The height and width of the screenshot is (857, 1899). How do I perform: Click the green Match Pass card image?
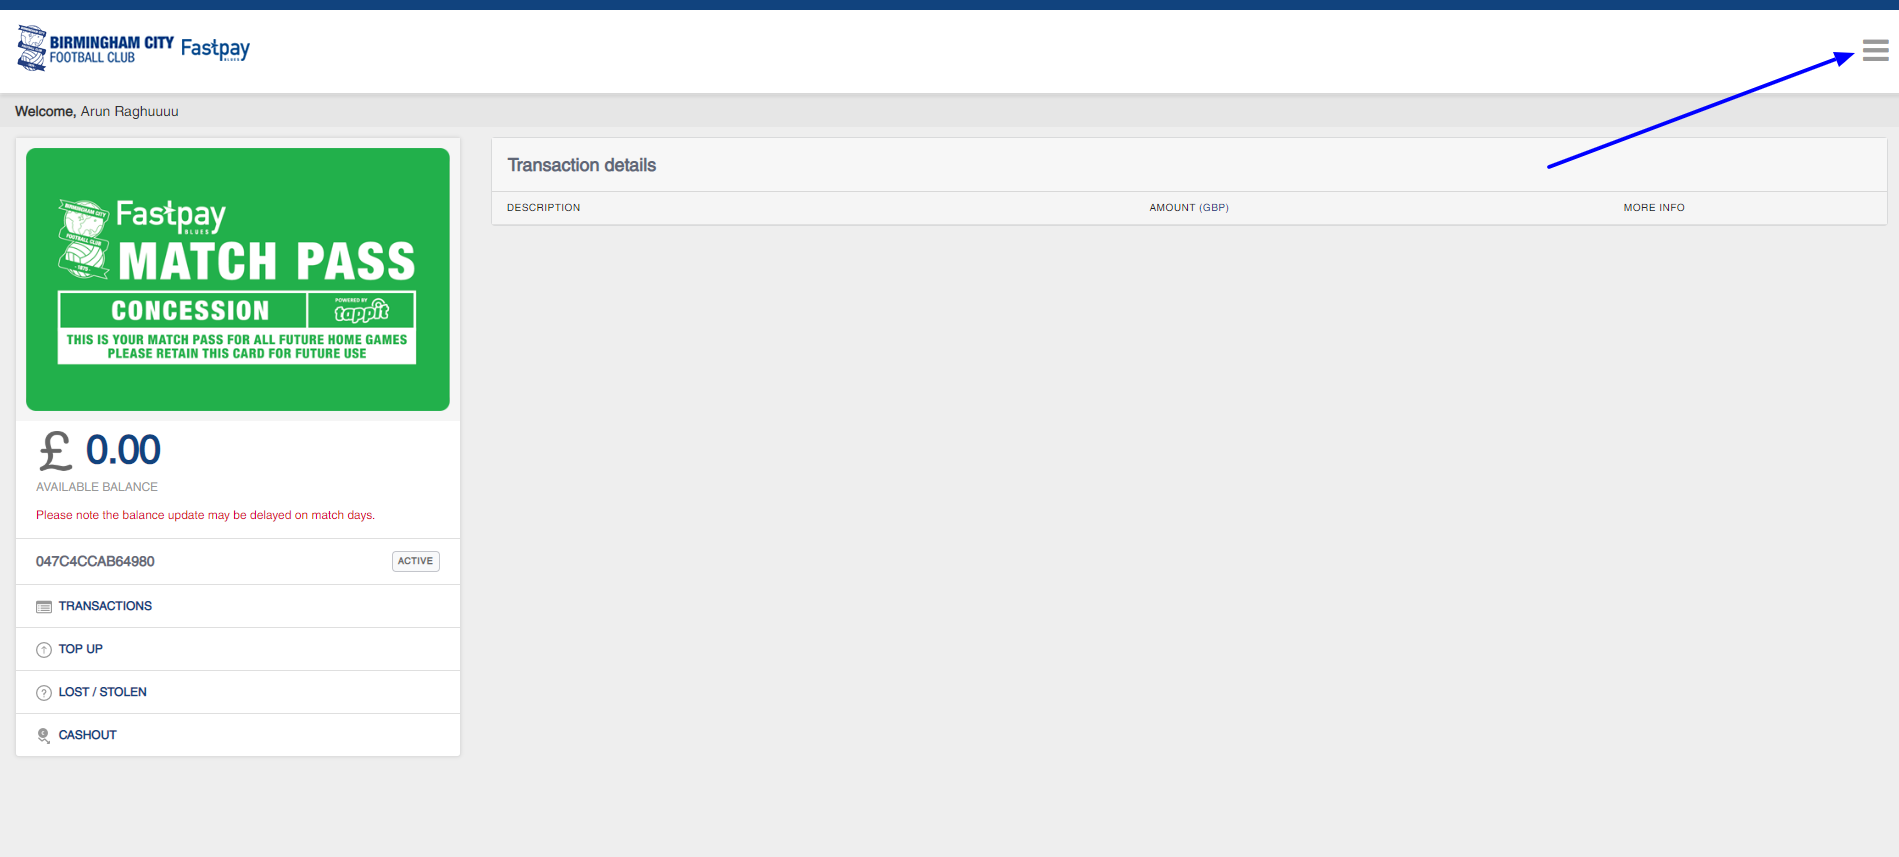coord(238,279)
